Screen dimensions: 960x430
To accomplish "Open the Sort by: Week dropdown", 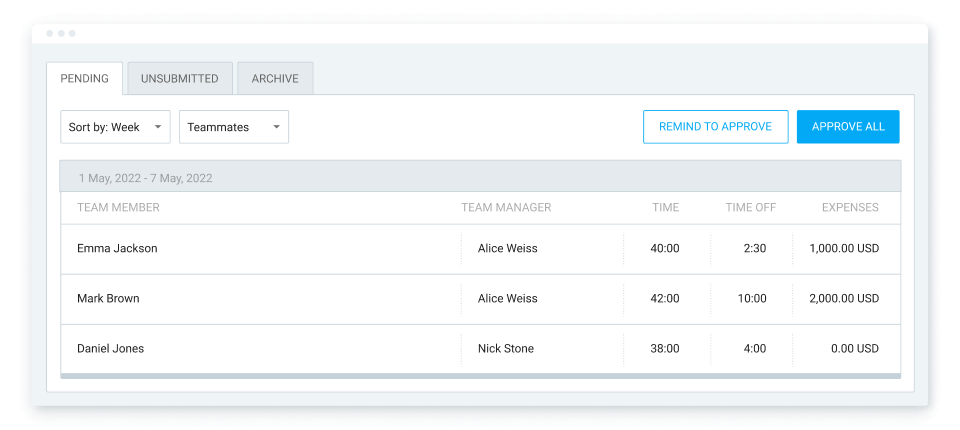I will [x=115, y=127].
